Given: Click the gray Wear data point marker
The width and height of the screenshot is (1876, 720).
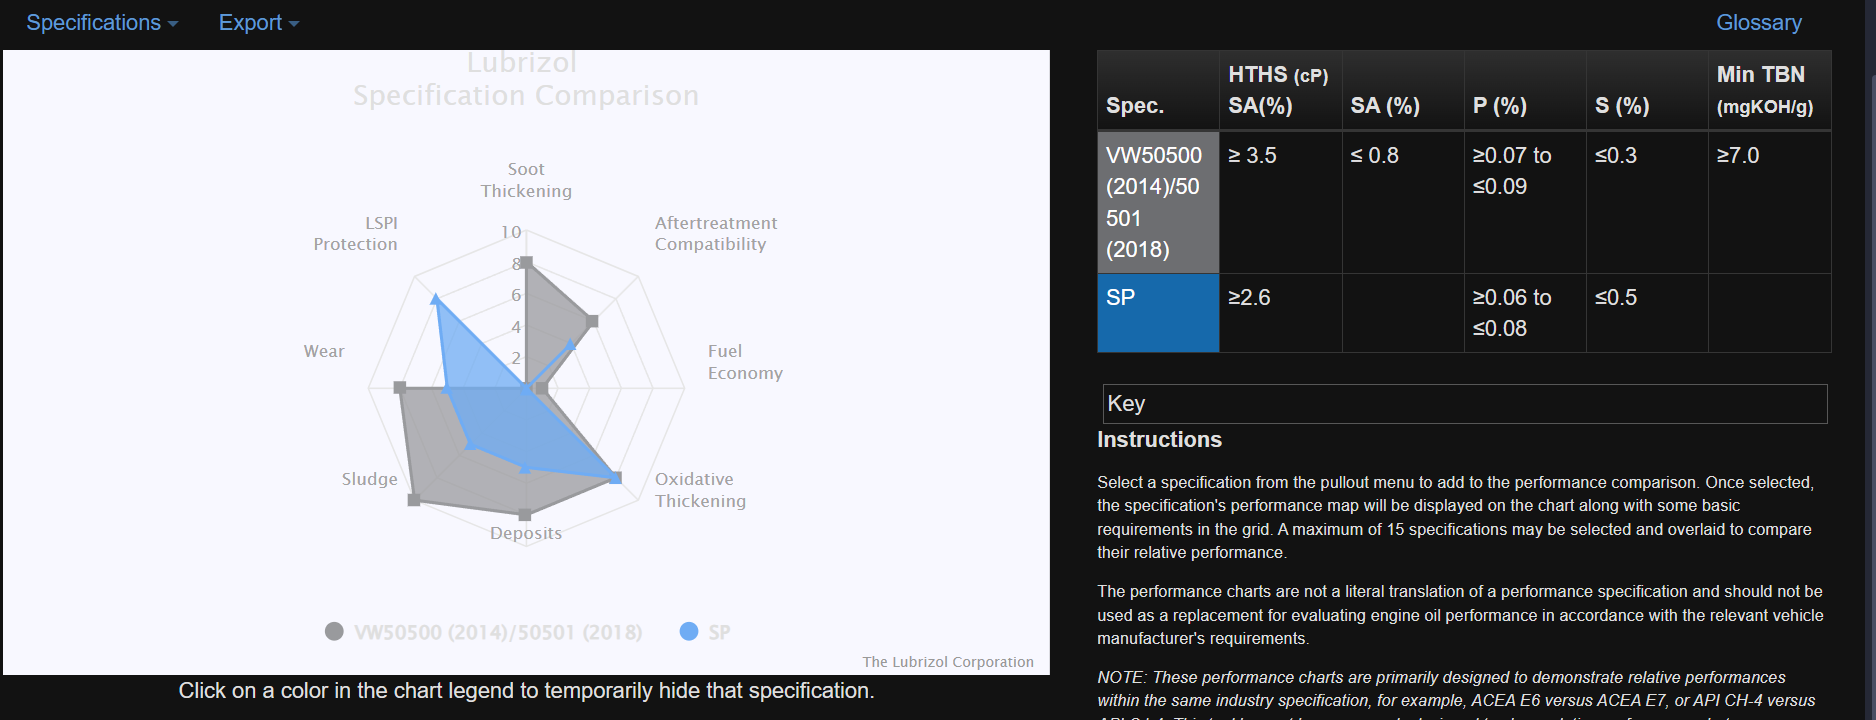Looking at the screenshot, I should (x=400, y=388).
